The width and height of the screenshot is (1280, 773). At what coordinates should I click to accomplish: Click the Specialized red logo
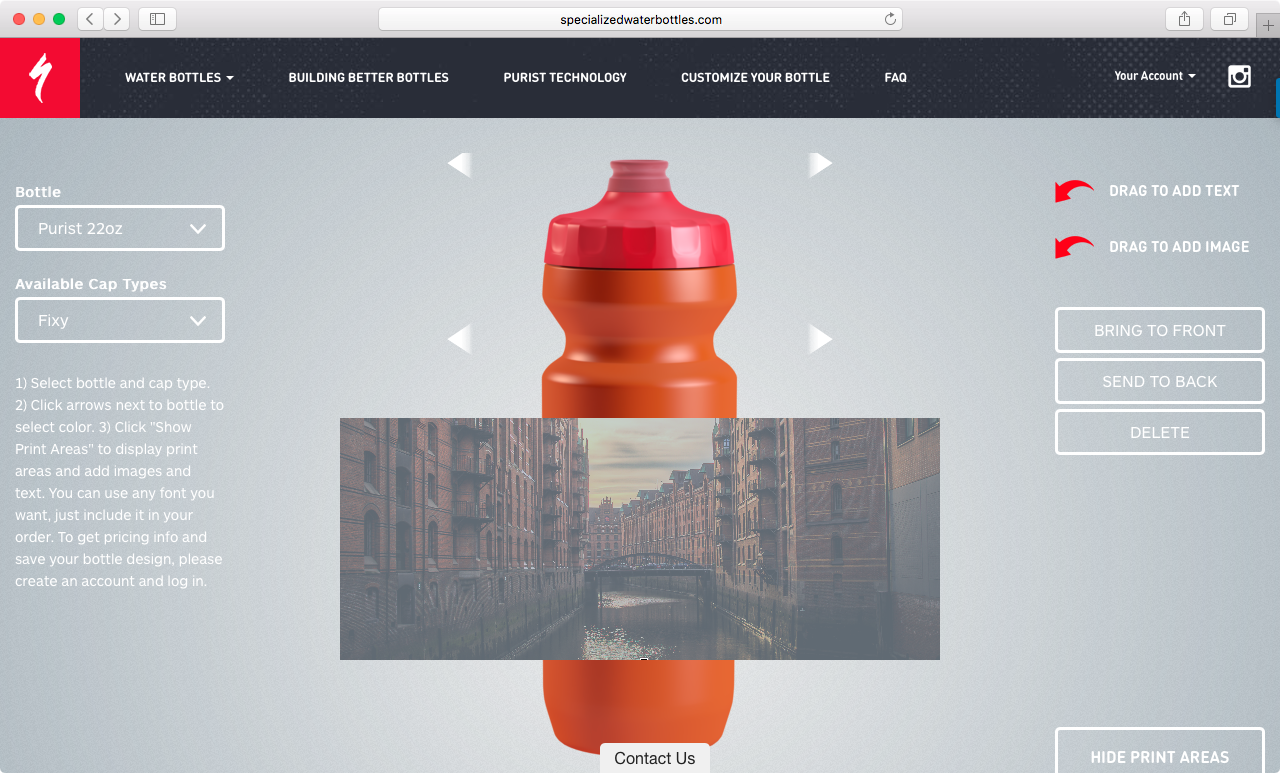(40, 78)
